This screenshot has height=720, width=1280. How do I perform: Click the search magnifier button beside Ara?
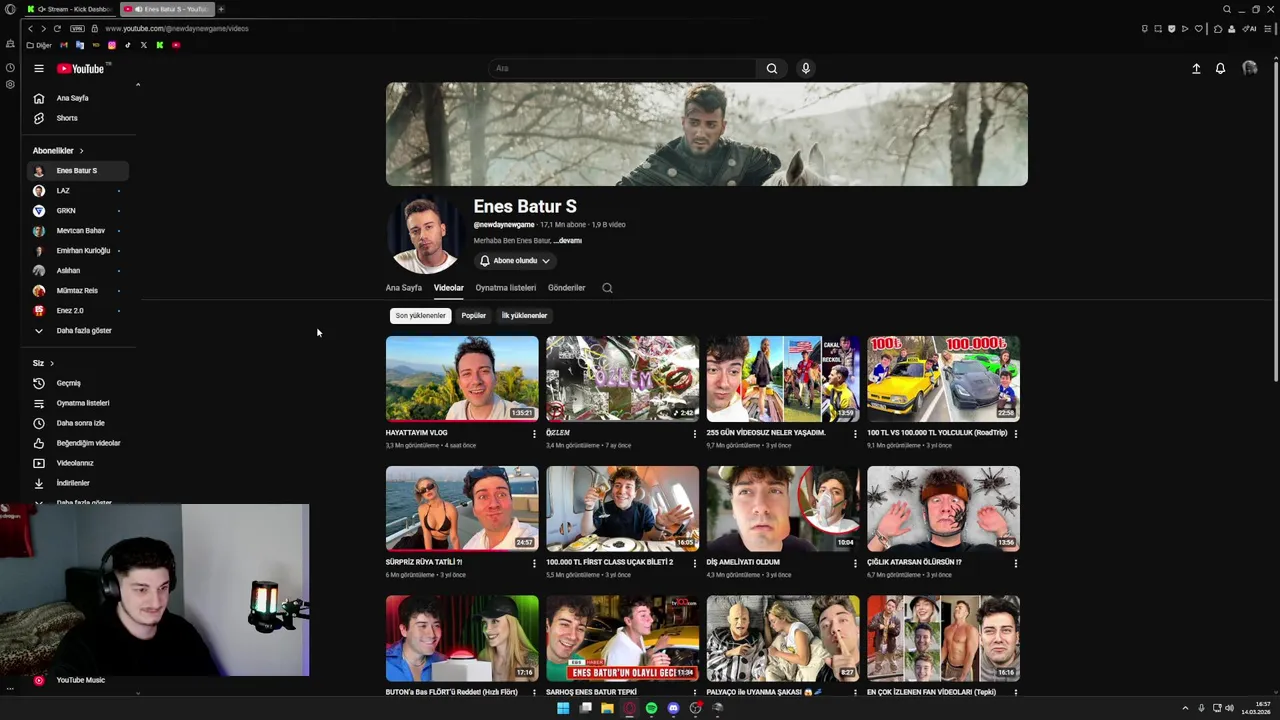point(771,68)
